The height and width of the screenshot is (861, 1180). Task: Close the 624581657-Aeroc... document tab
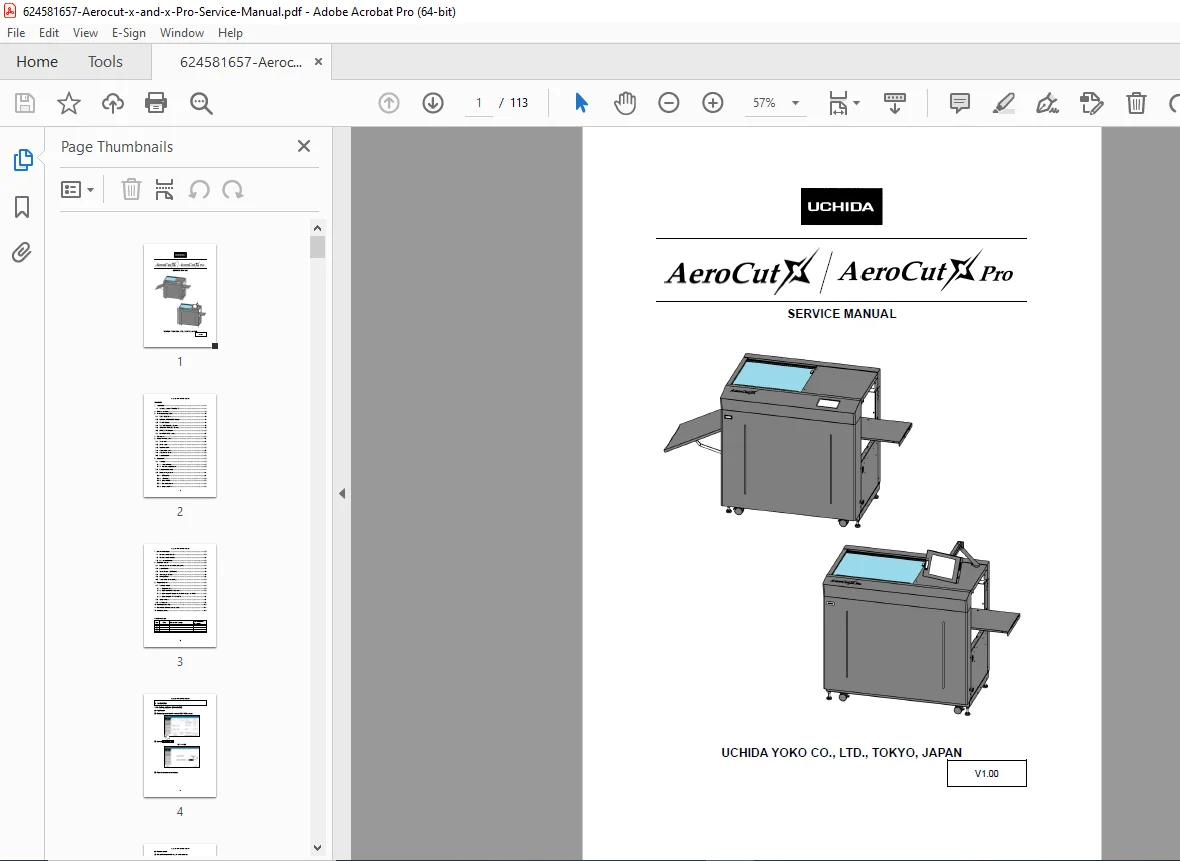point(318,62)
